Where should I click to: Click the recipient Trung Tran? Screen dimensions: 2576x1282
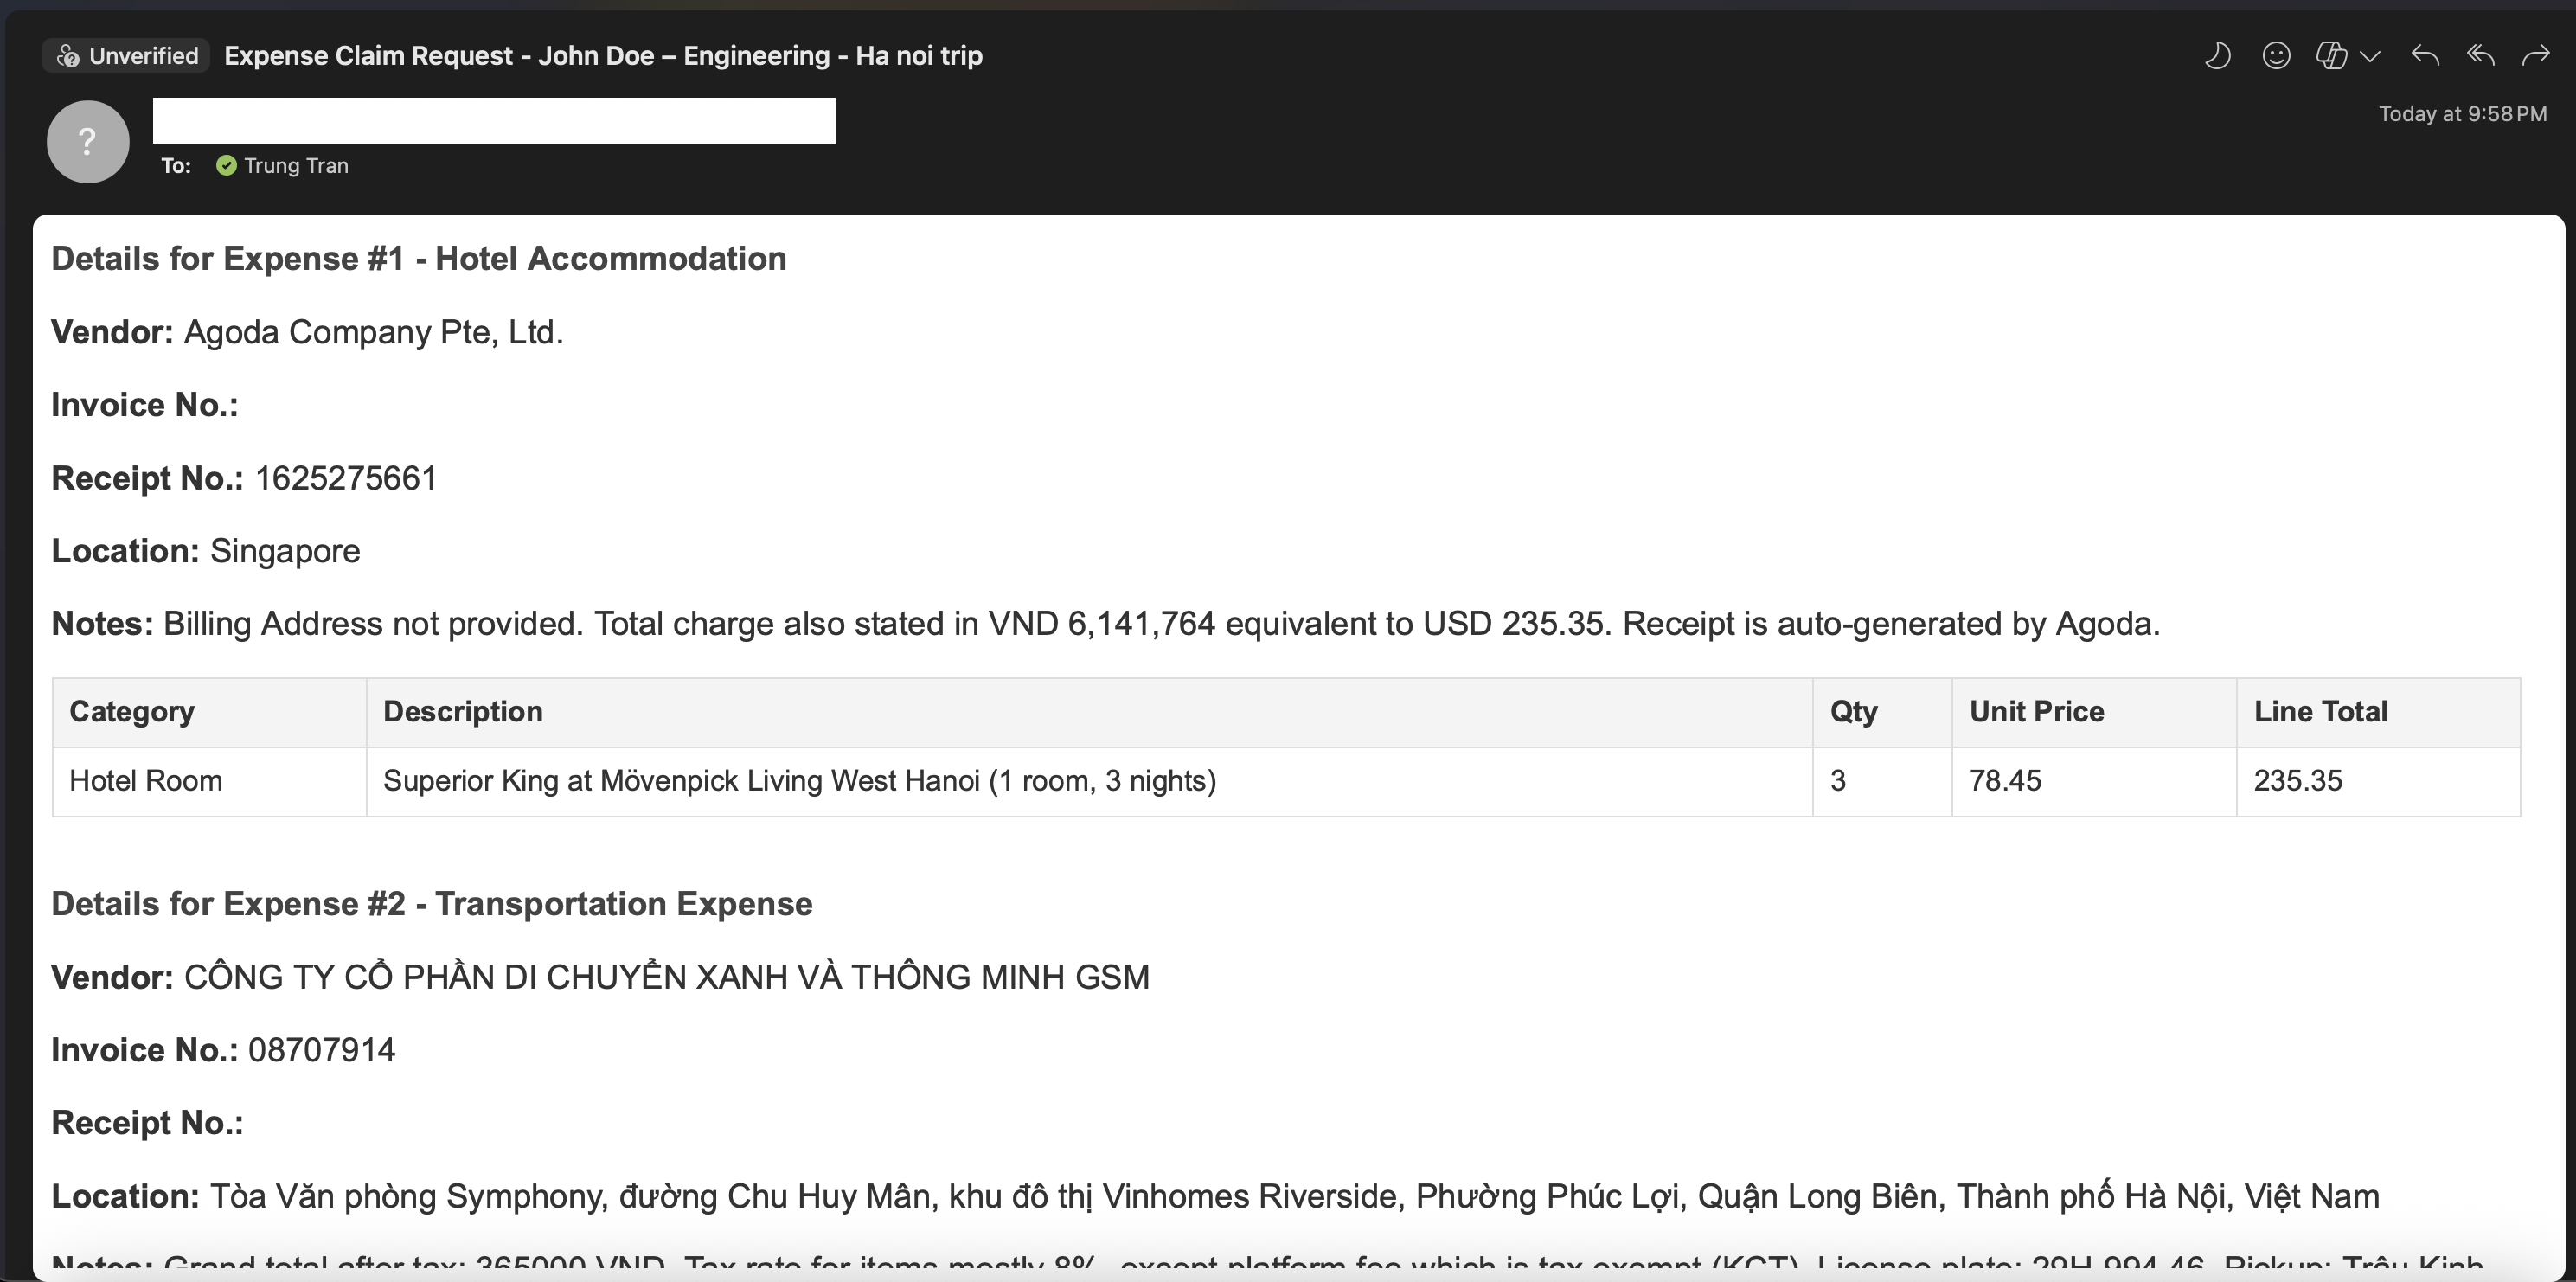click(x=296, y=166)
